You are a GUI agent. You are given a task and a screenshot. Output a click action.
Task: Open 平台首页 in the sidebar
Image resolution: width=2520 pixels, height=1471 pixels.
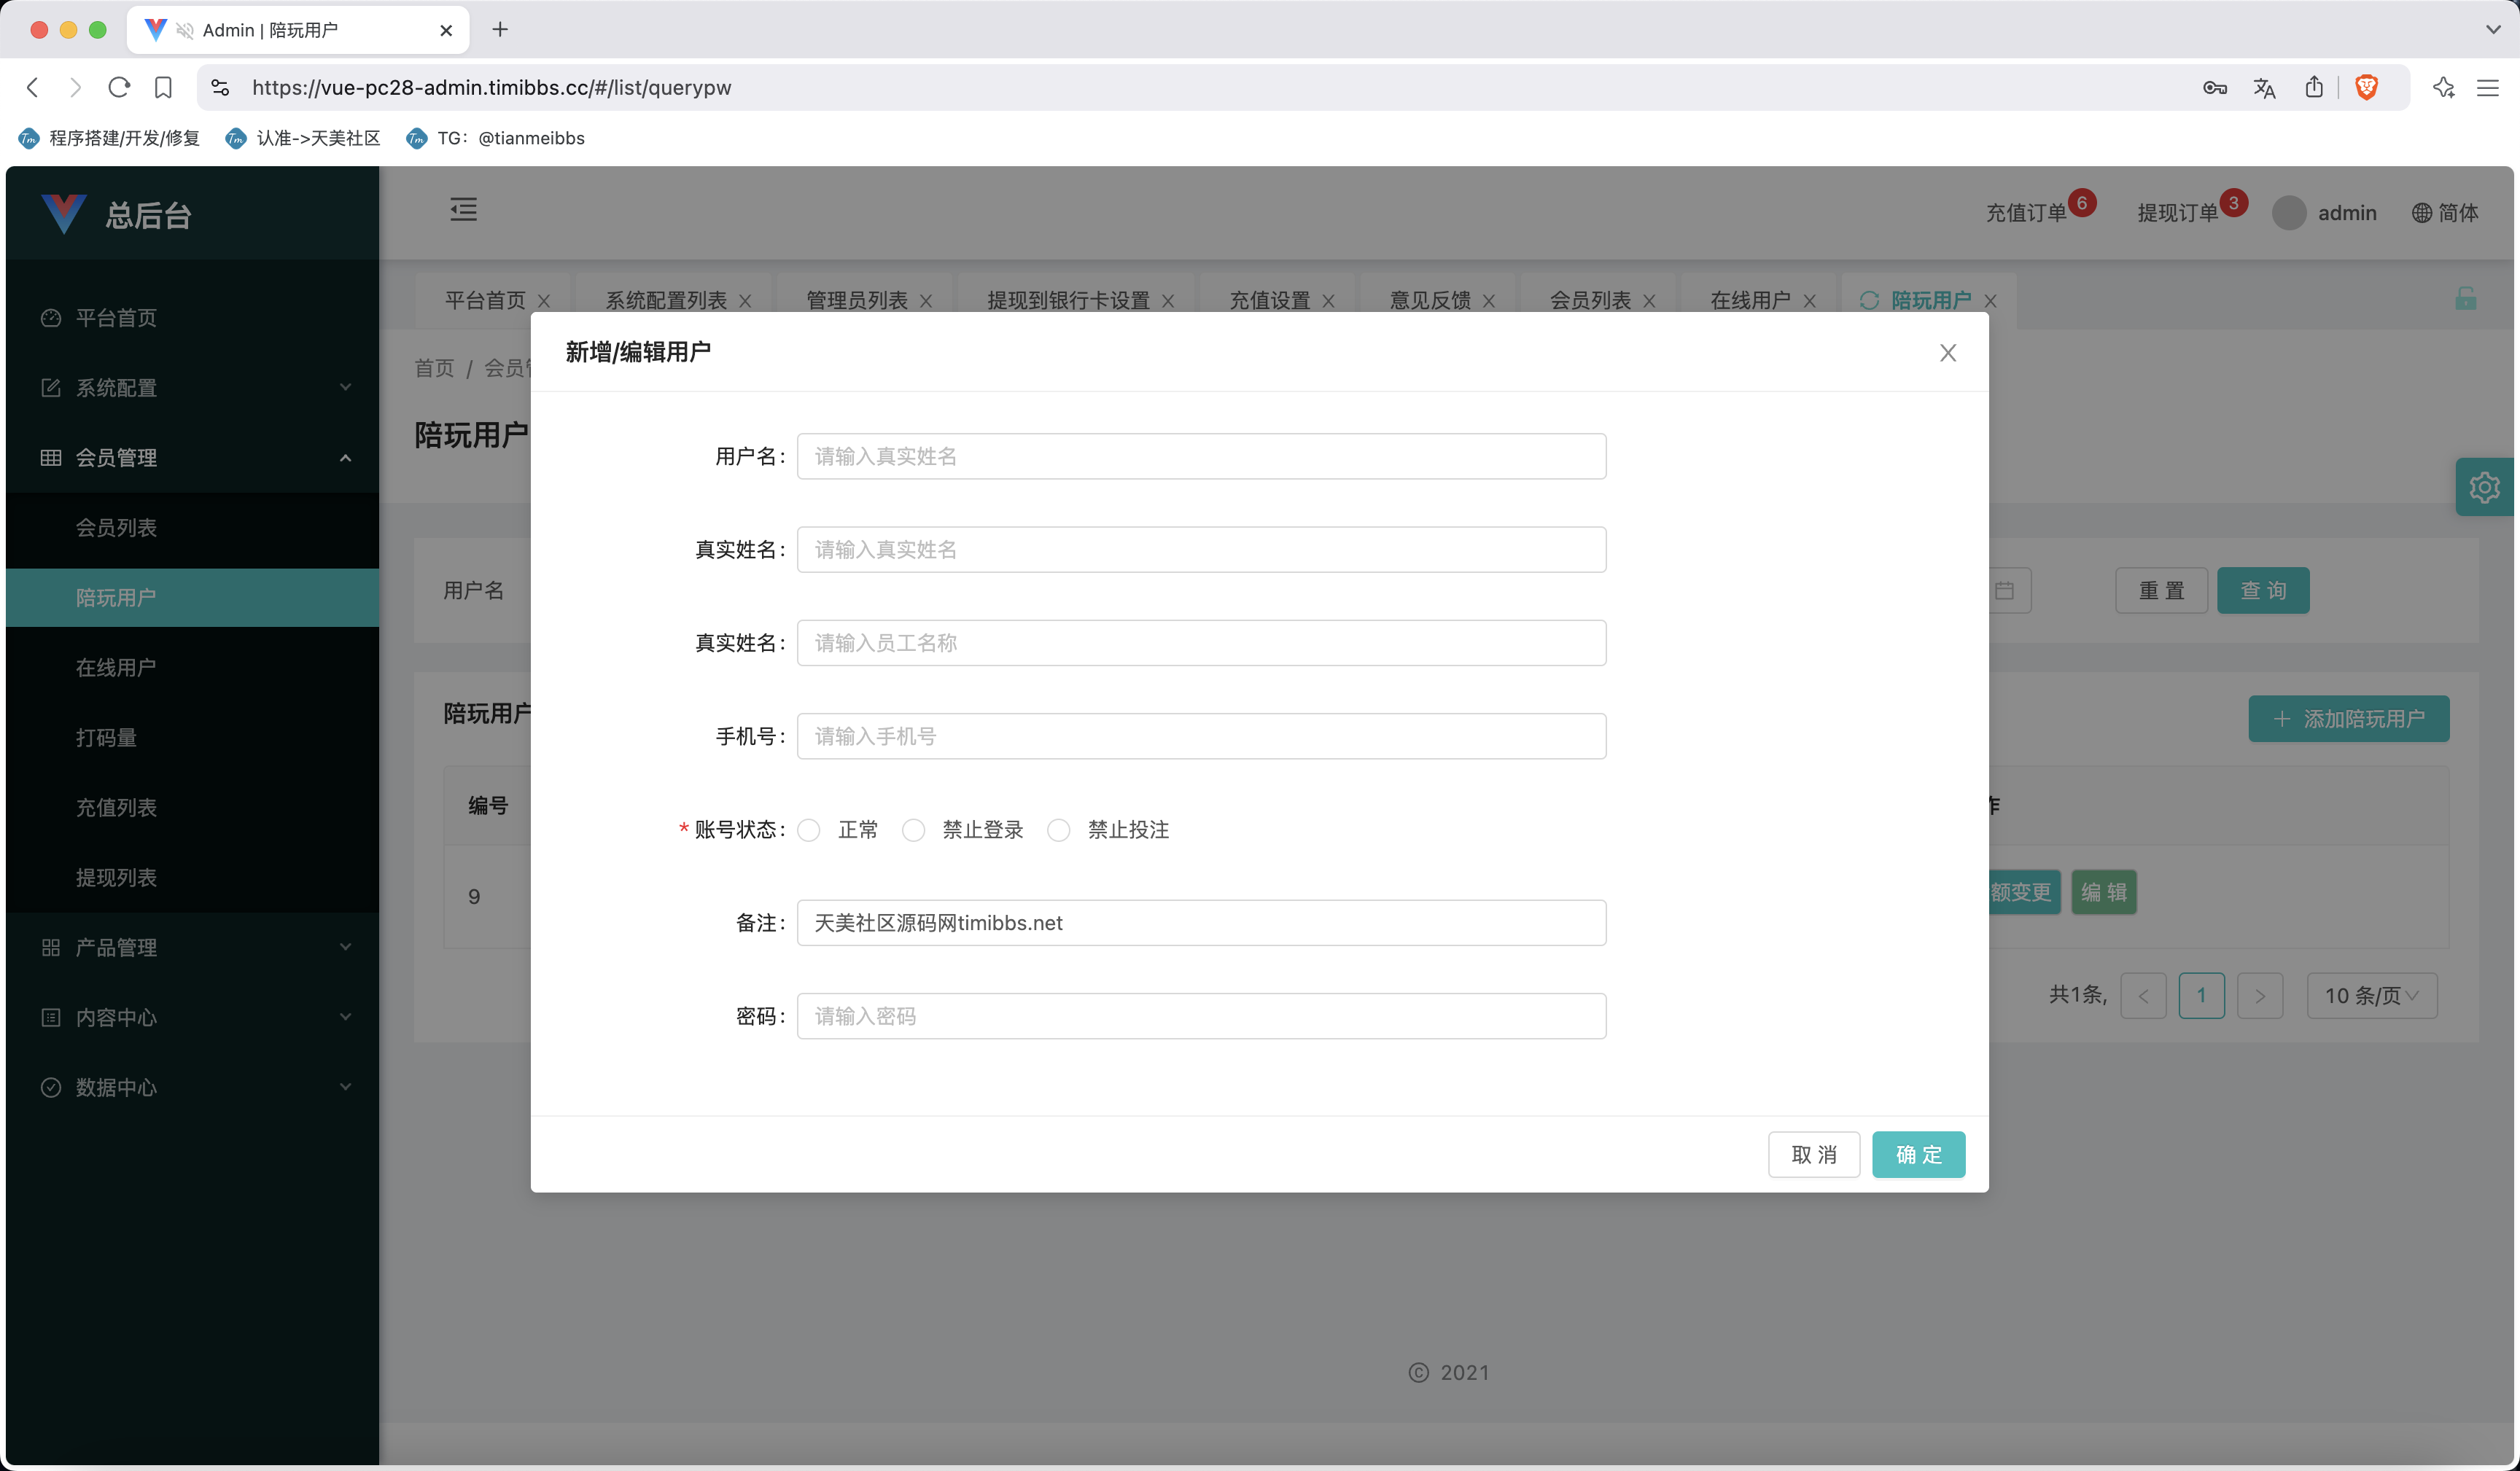(192, 318)
